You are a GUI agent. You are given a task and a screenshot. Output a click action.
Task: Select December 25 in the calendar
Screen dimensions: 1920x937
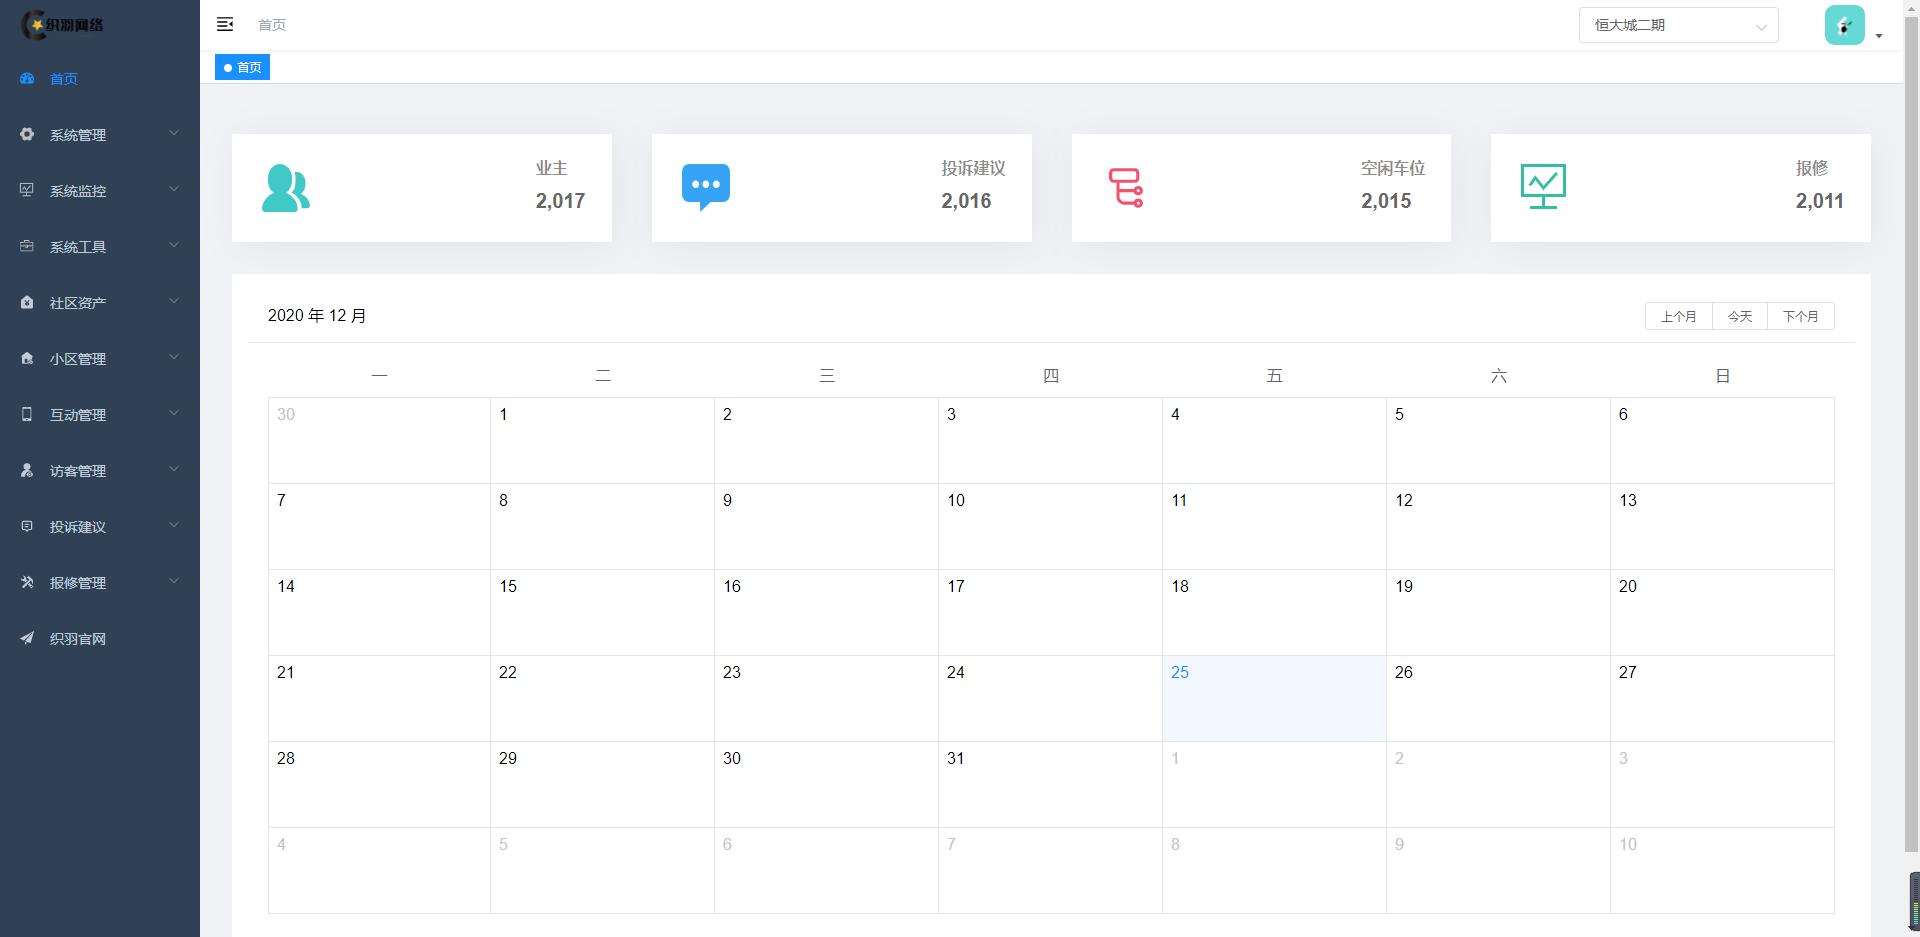click(1273, 698)
